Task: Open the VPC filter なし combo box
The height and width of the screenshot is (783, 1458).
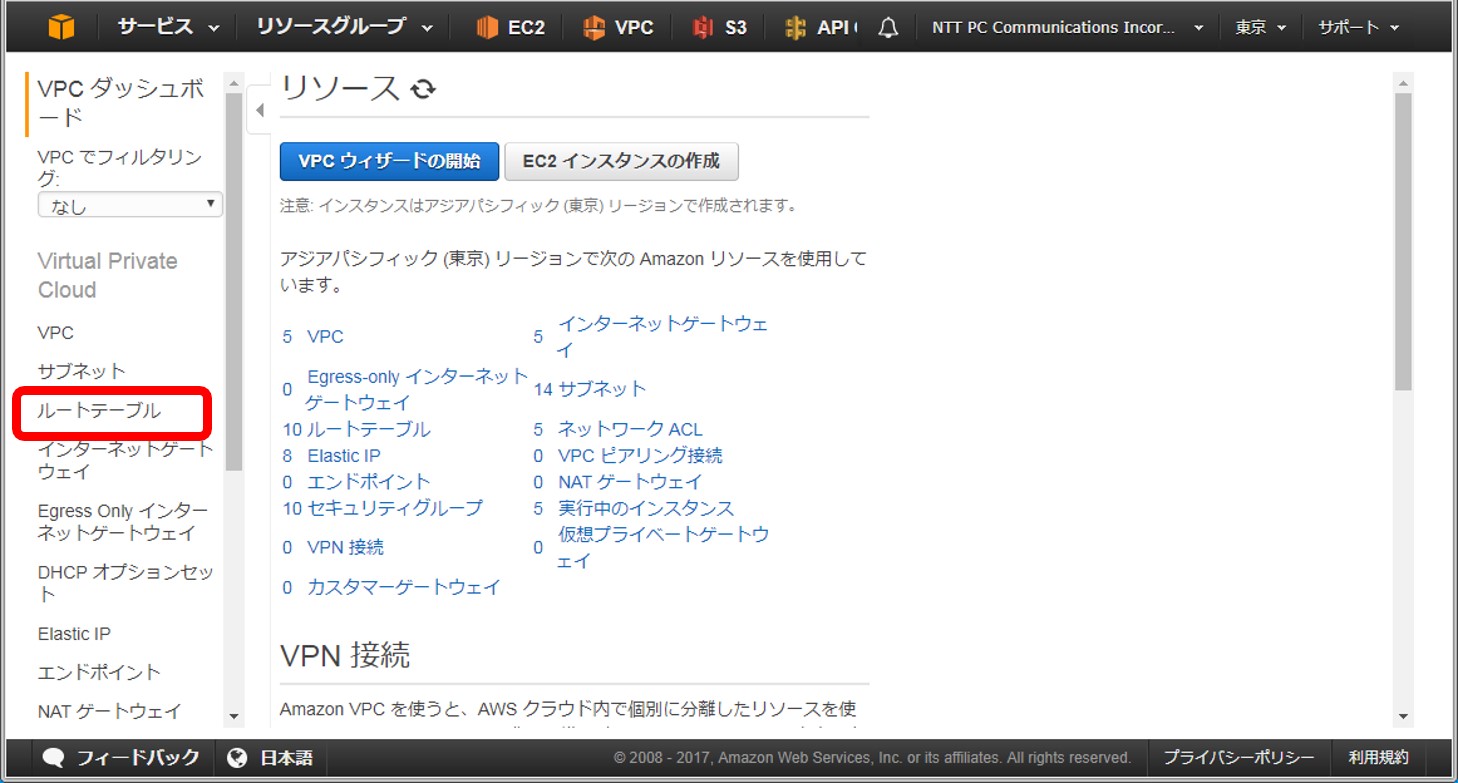Action: click(x=130, y=205)
